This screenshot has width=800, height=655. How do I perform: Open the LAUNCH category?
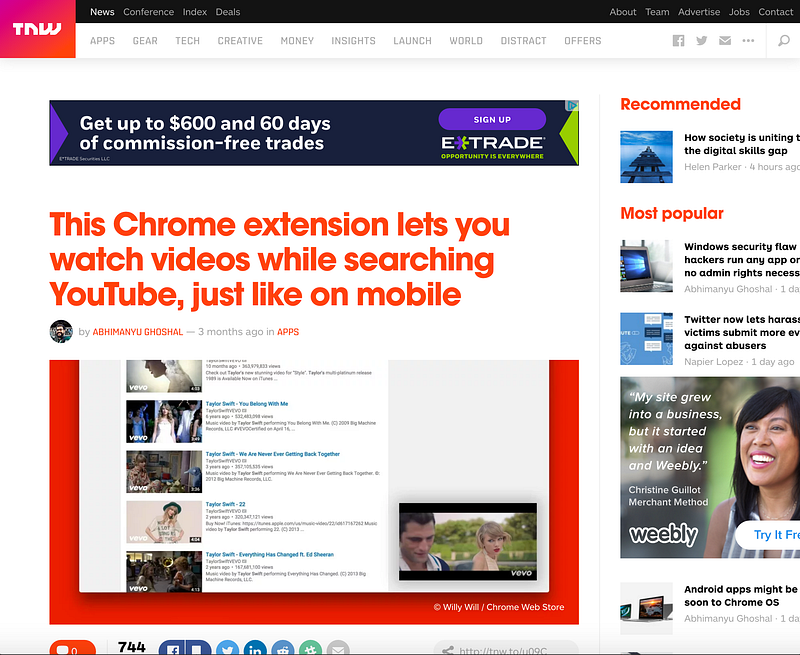(412, 41)
